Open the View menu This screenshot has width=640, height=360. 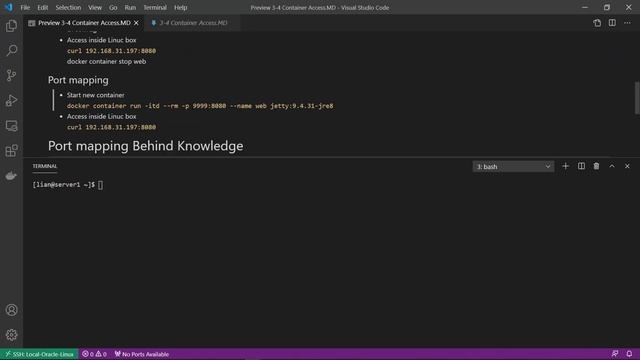(95, 7)
